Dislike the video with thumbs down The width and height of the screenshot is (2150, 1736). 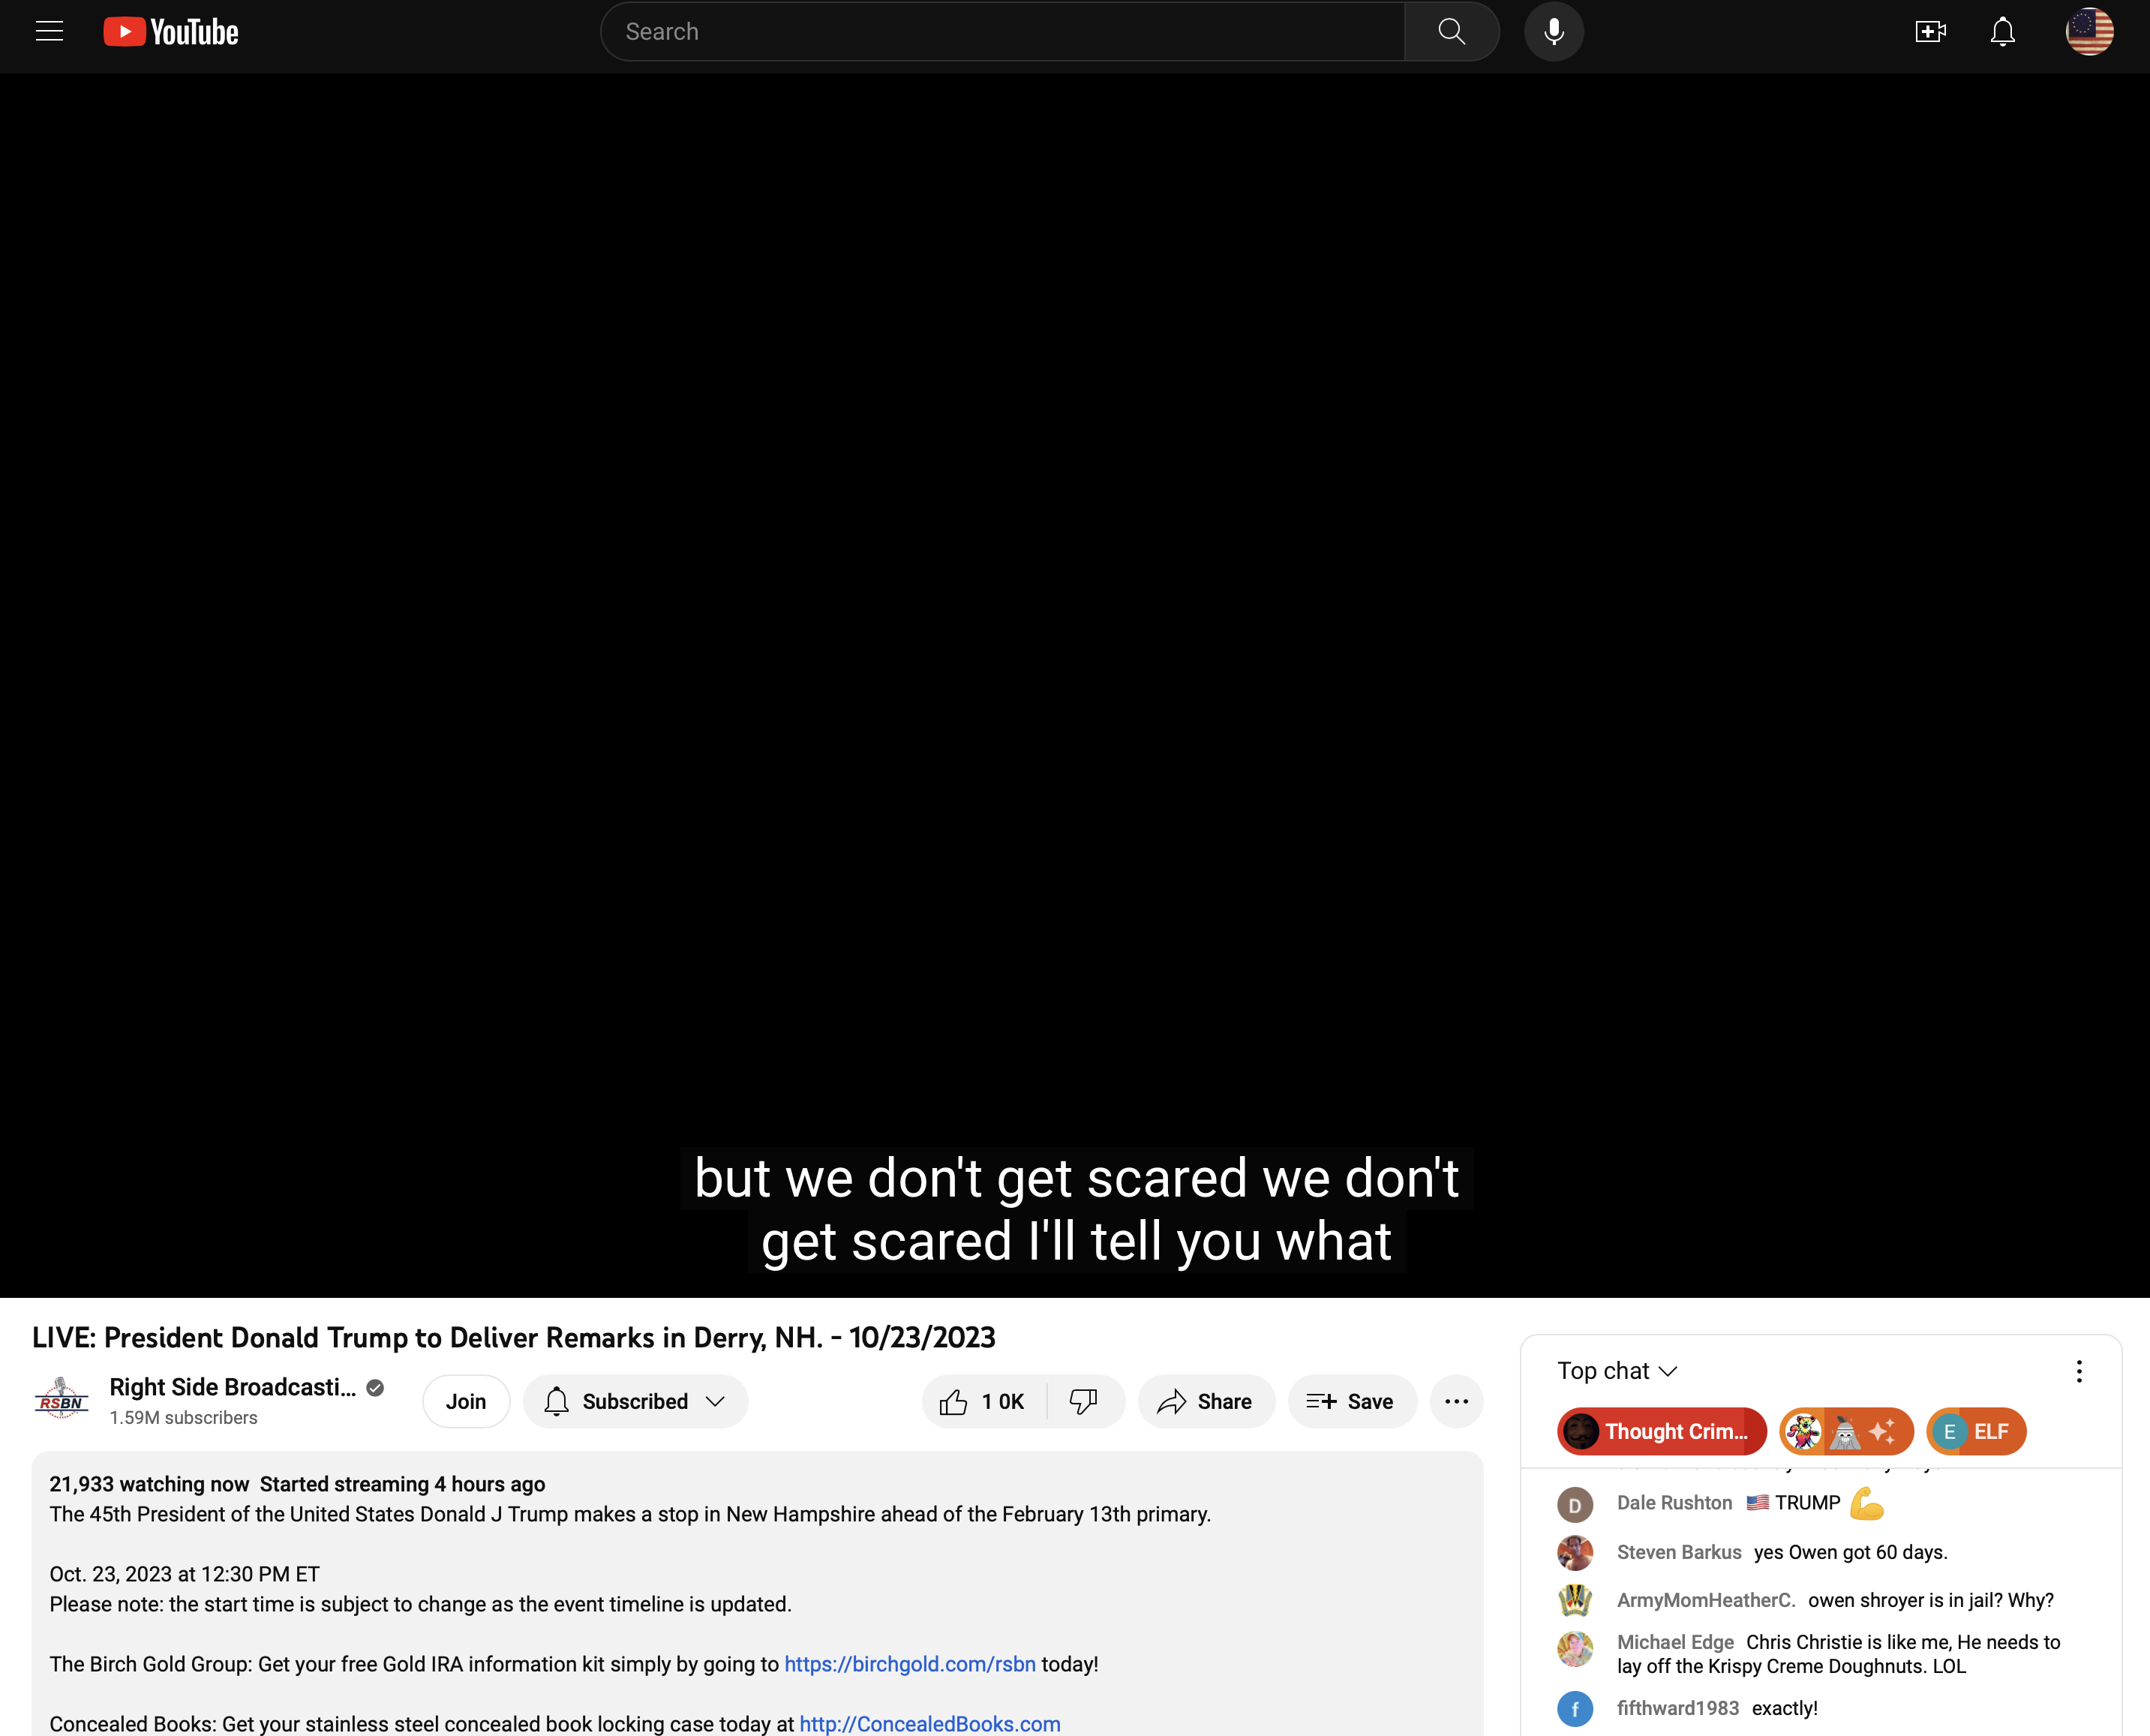[1084, 1401]
